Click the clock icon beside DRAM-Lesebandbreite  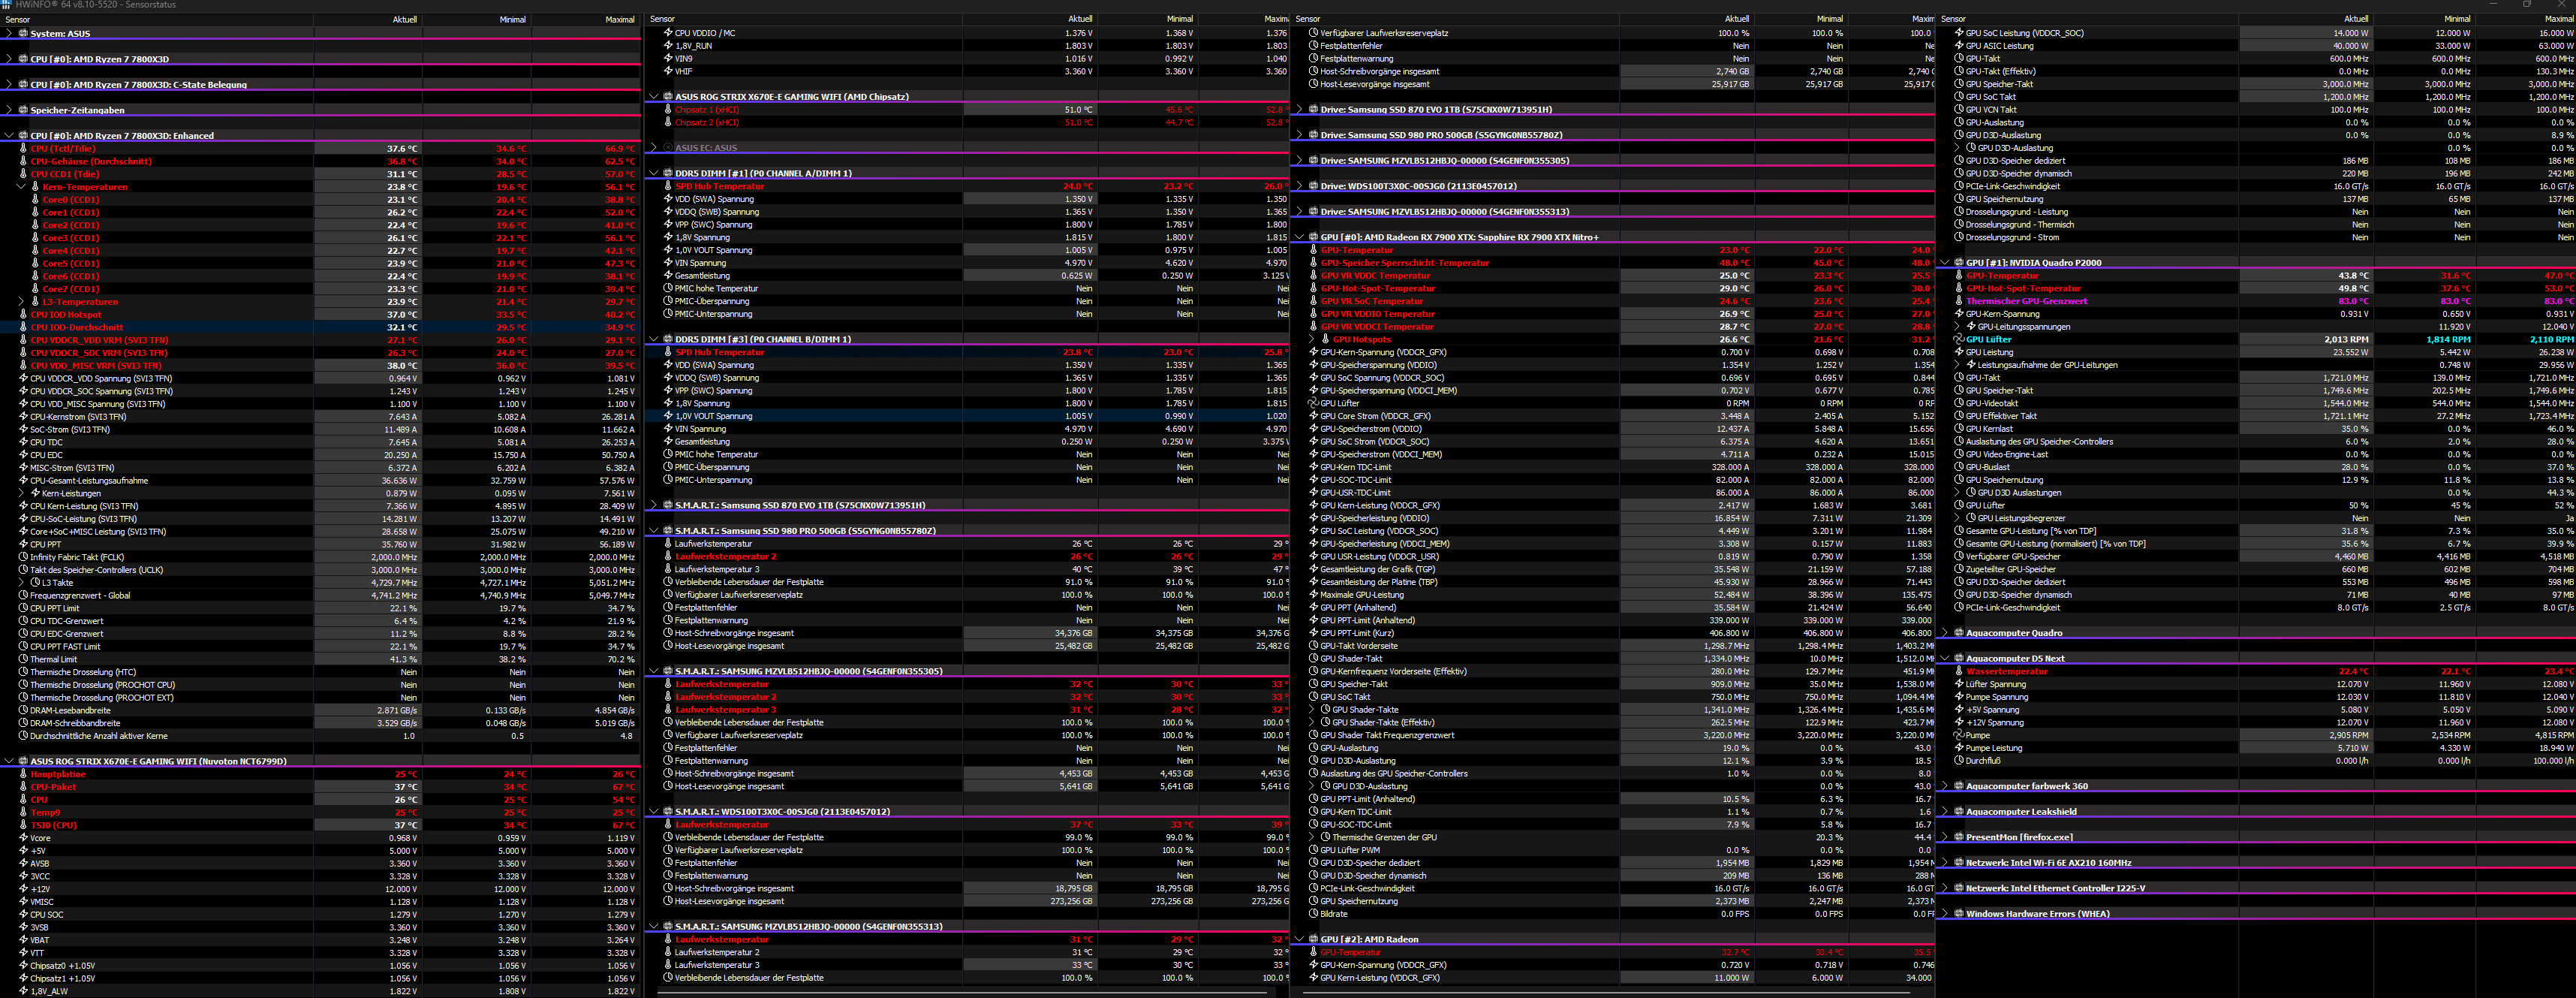point(23,711)
